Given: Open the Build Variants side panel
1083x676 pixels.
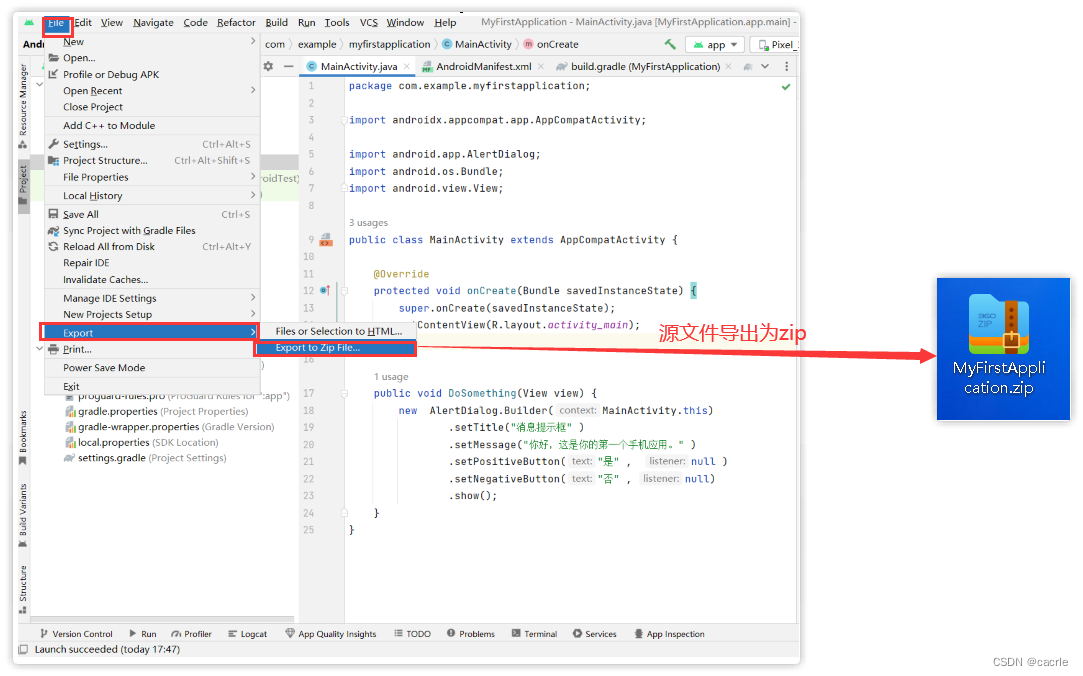Looking at the screenshot, I should point(23,515).
